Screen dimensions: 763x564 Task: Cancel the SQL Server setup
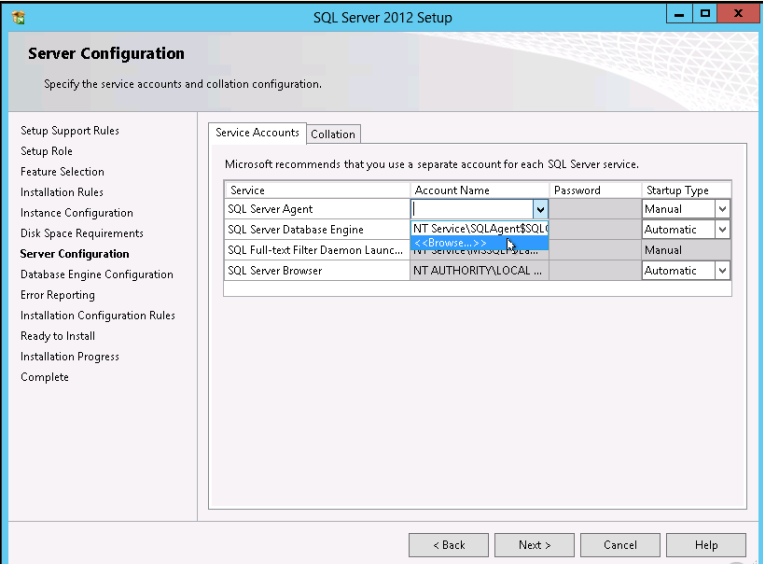click(620, 545)
